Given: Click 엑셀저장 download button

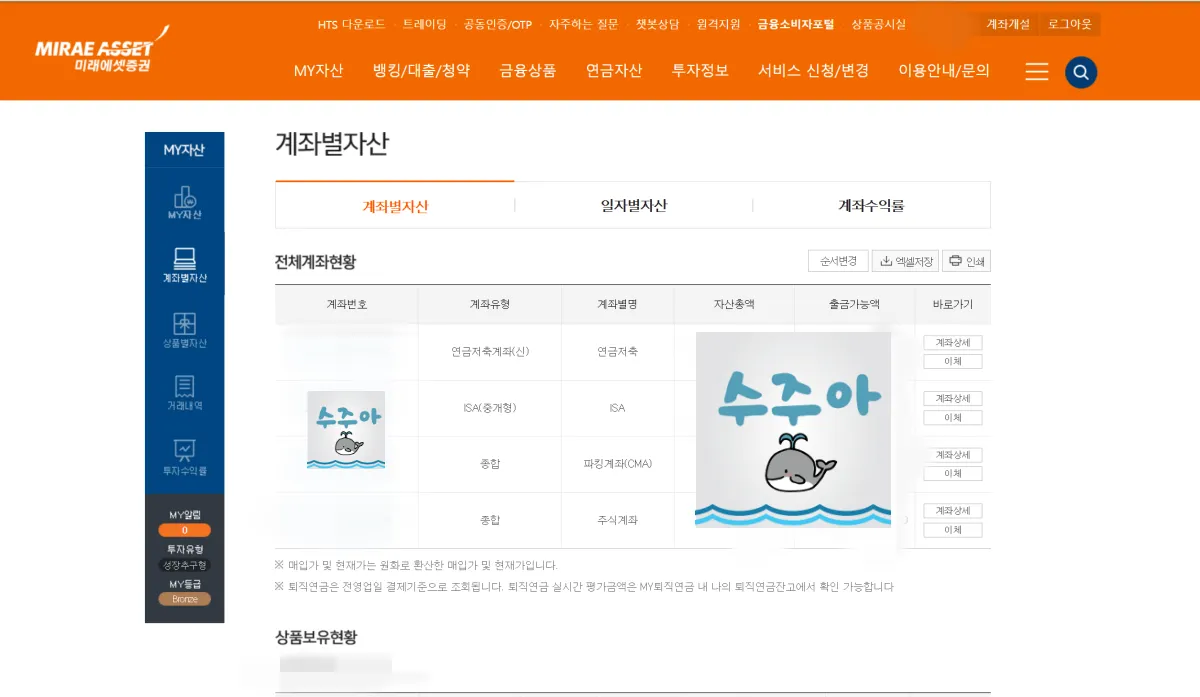Looking at the screenshot, I should pyautogui.click(x=904, y=261).
